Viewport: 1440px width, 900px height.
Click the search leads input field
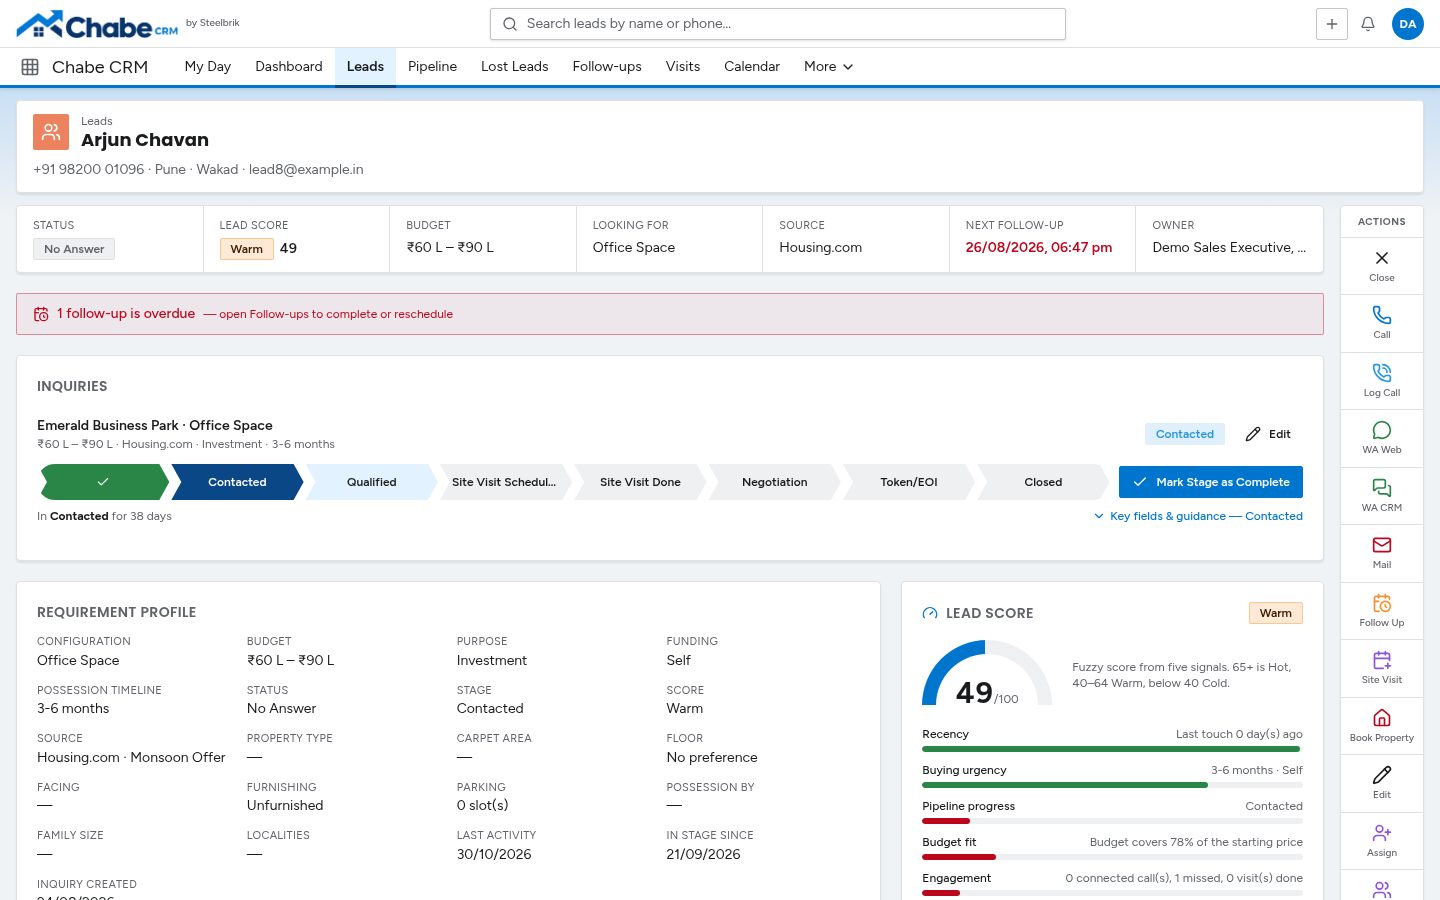(778, 24)
